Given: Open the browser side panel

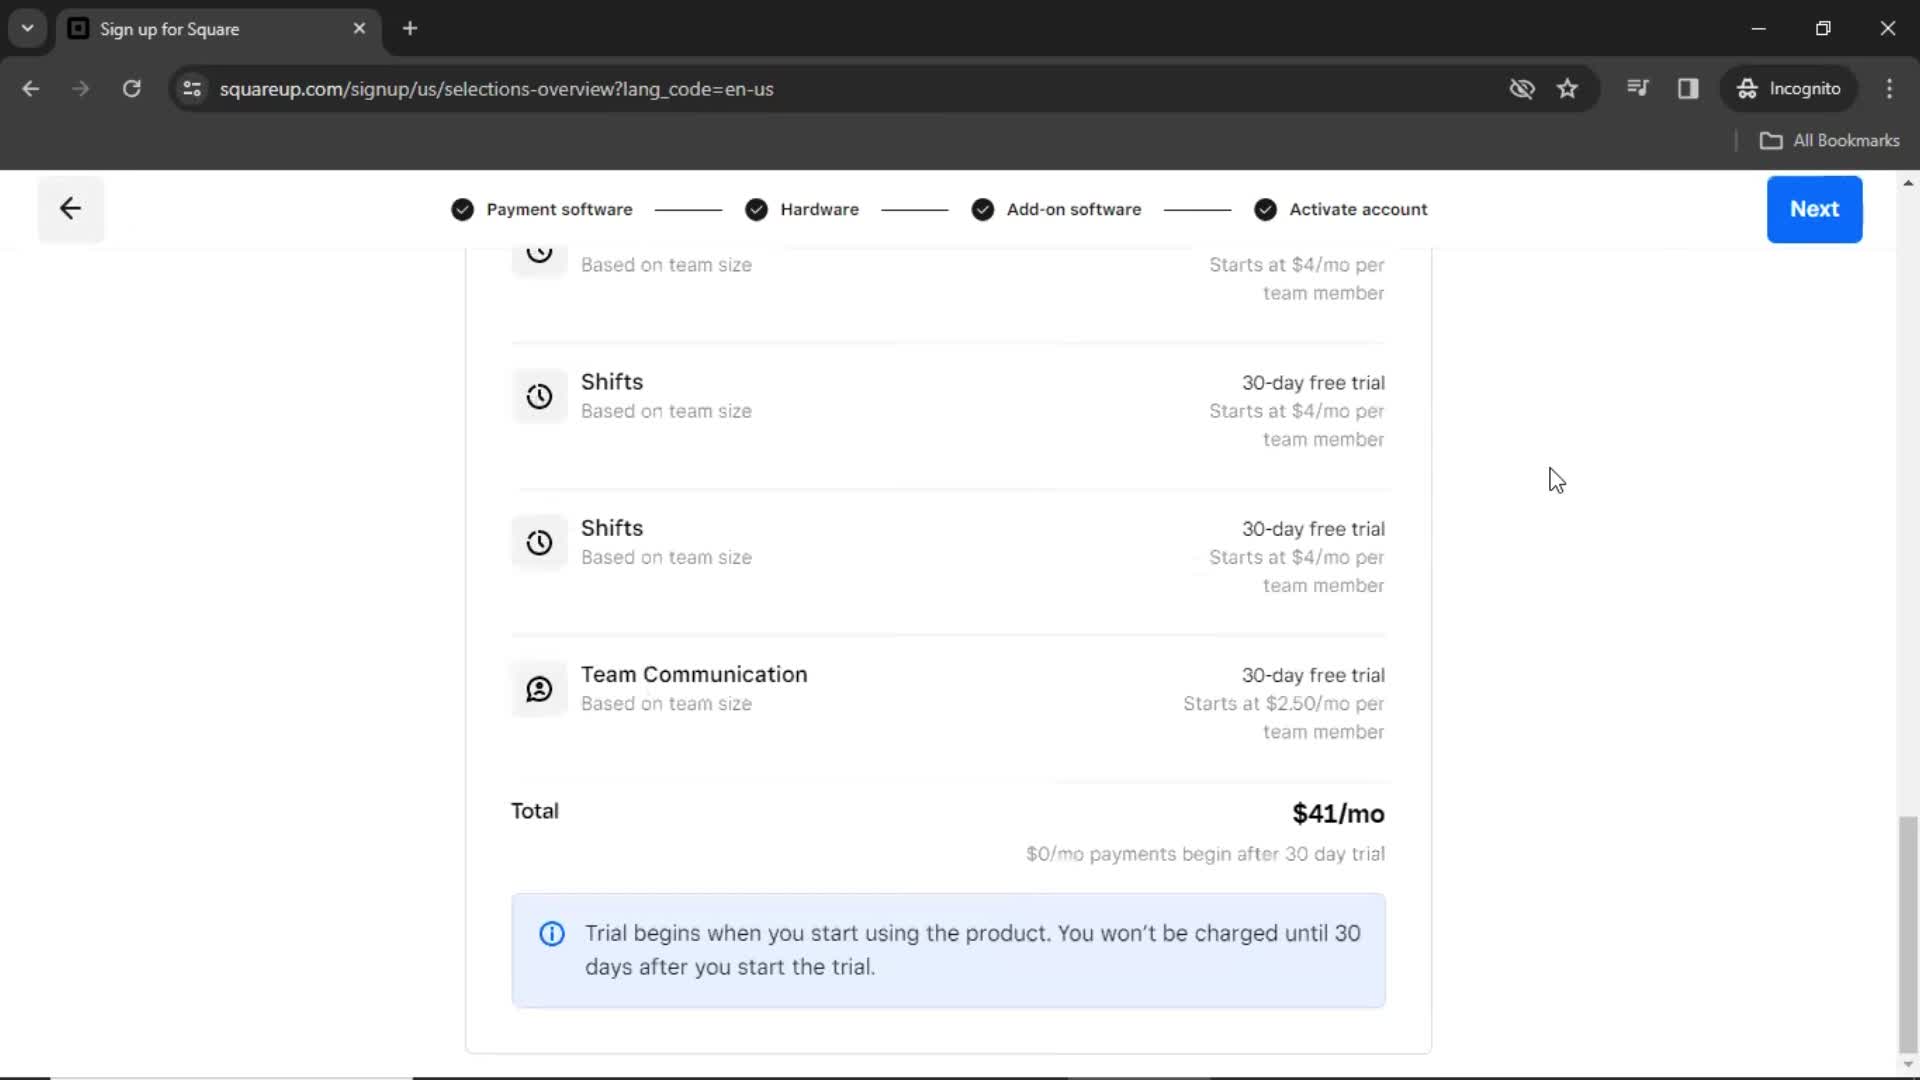Looking at the screenshot, I should point(1688,89).
